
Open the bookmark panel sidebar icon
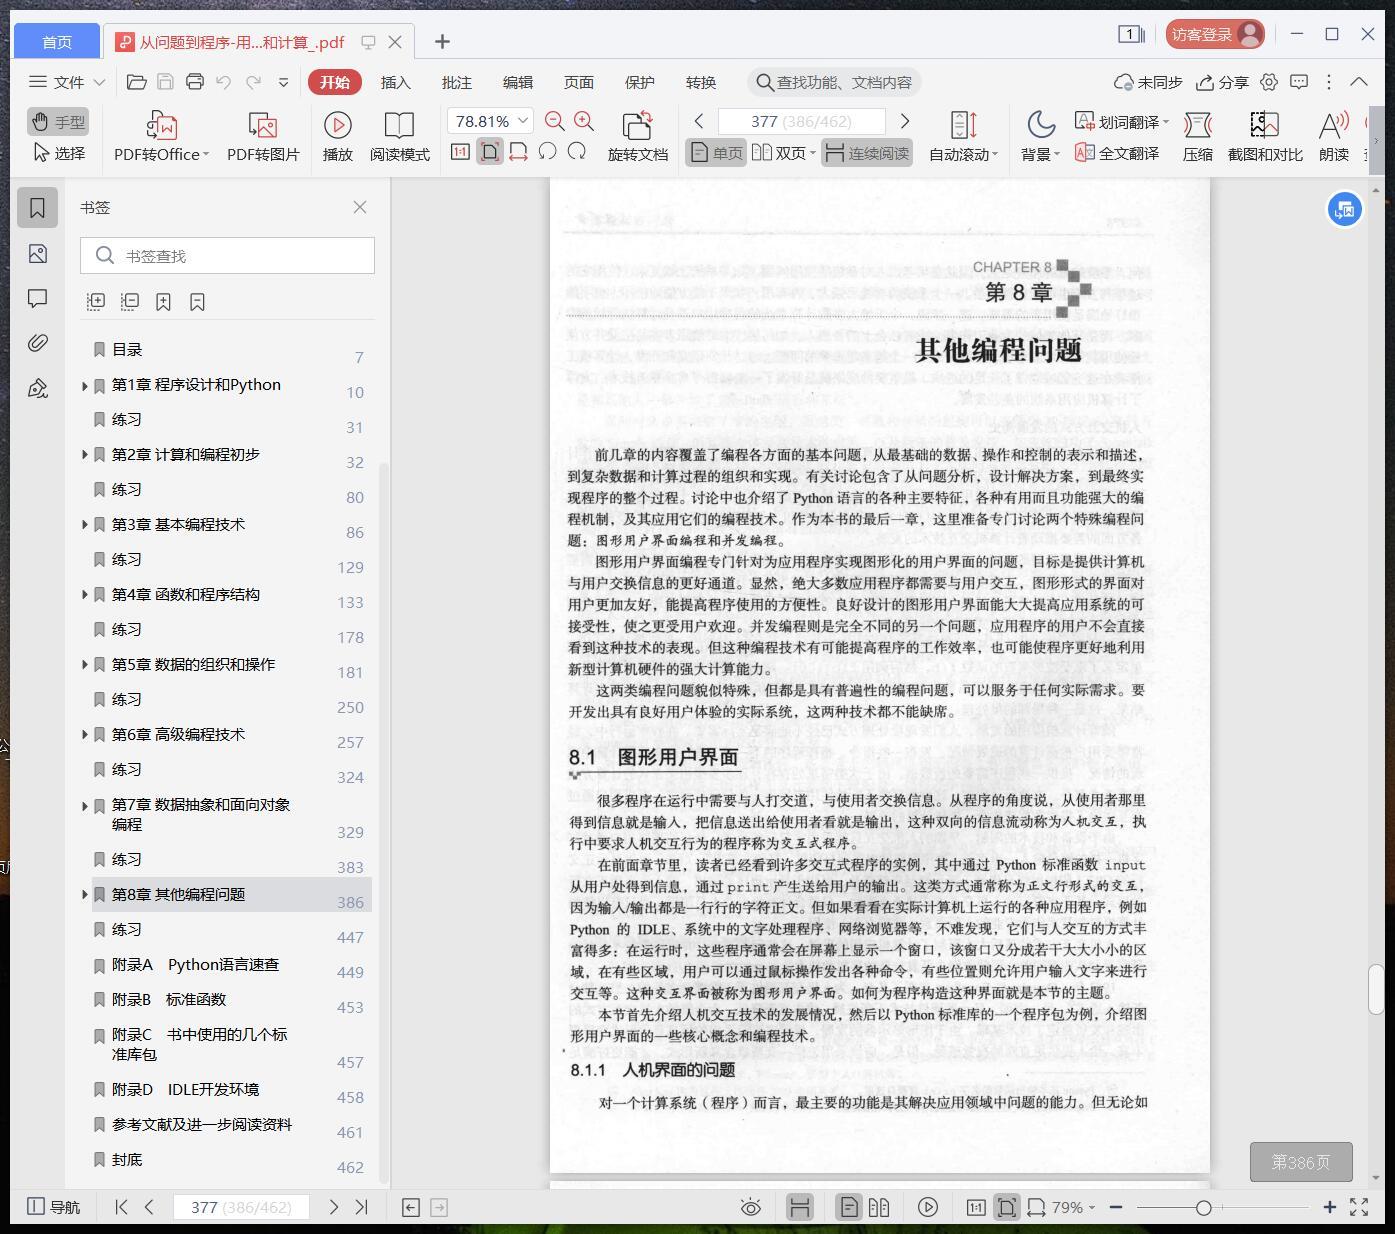37,208
